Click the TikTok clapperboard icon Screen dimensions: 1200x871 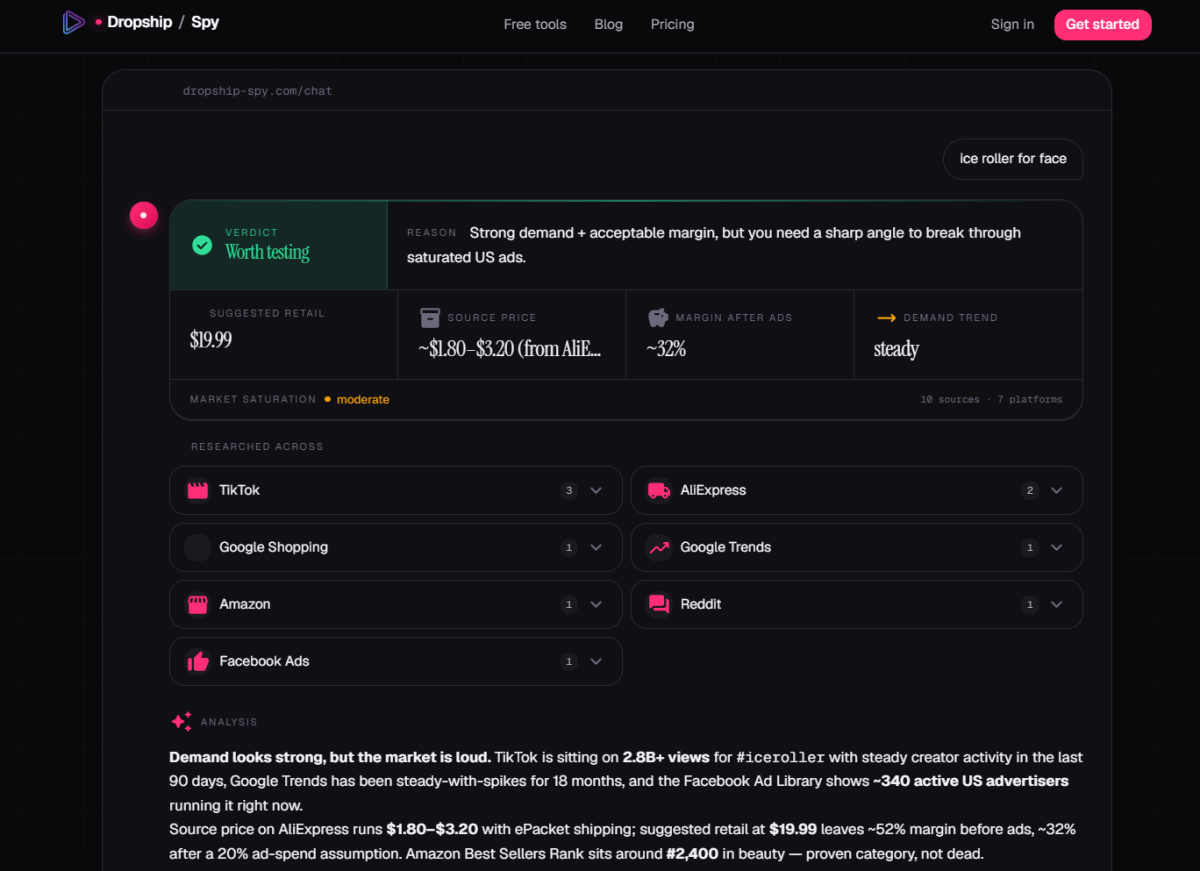click(x=197, y=490)
